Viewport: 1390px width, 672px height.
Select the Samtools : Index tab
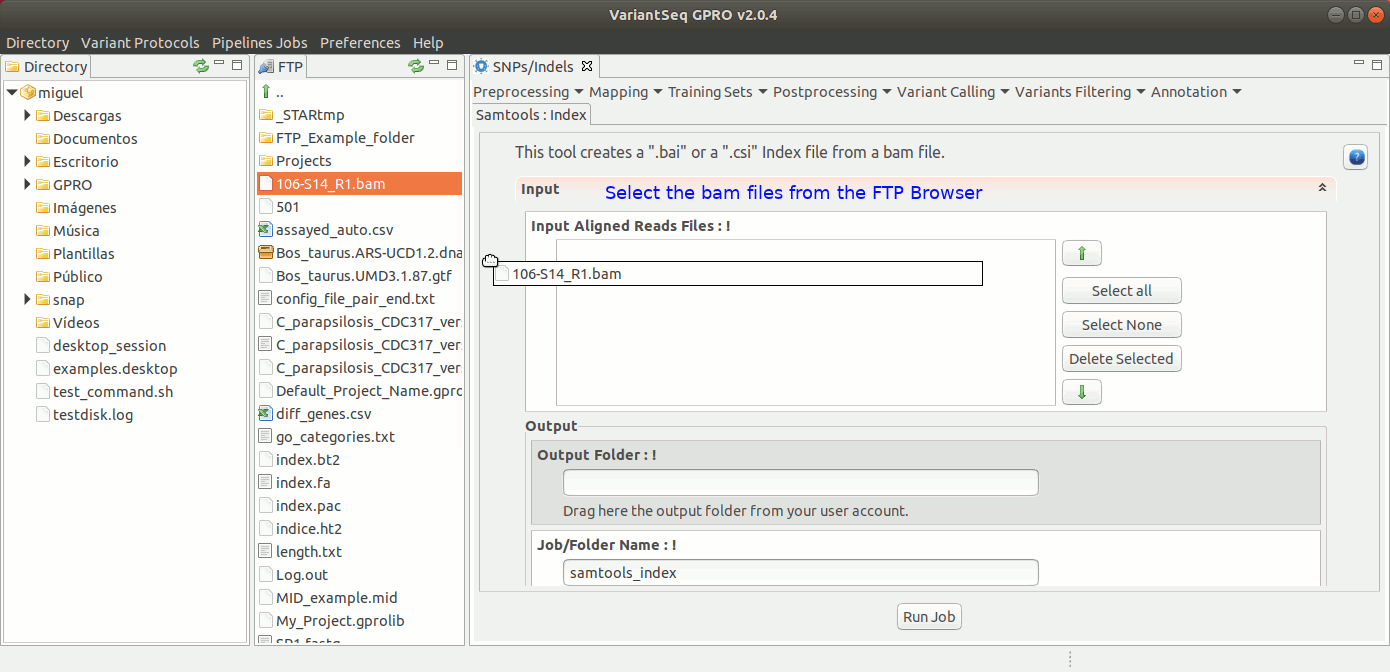click(531, 114)
